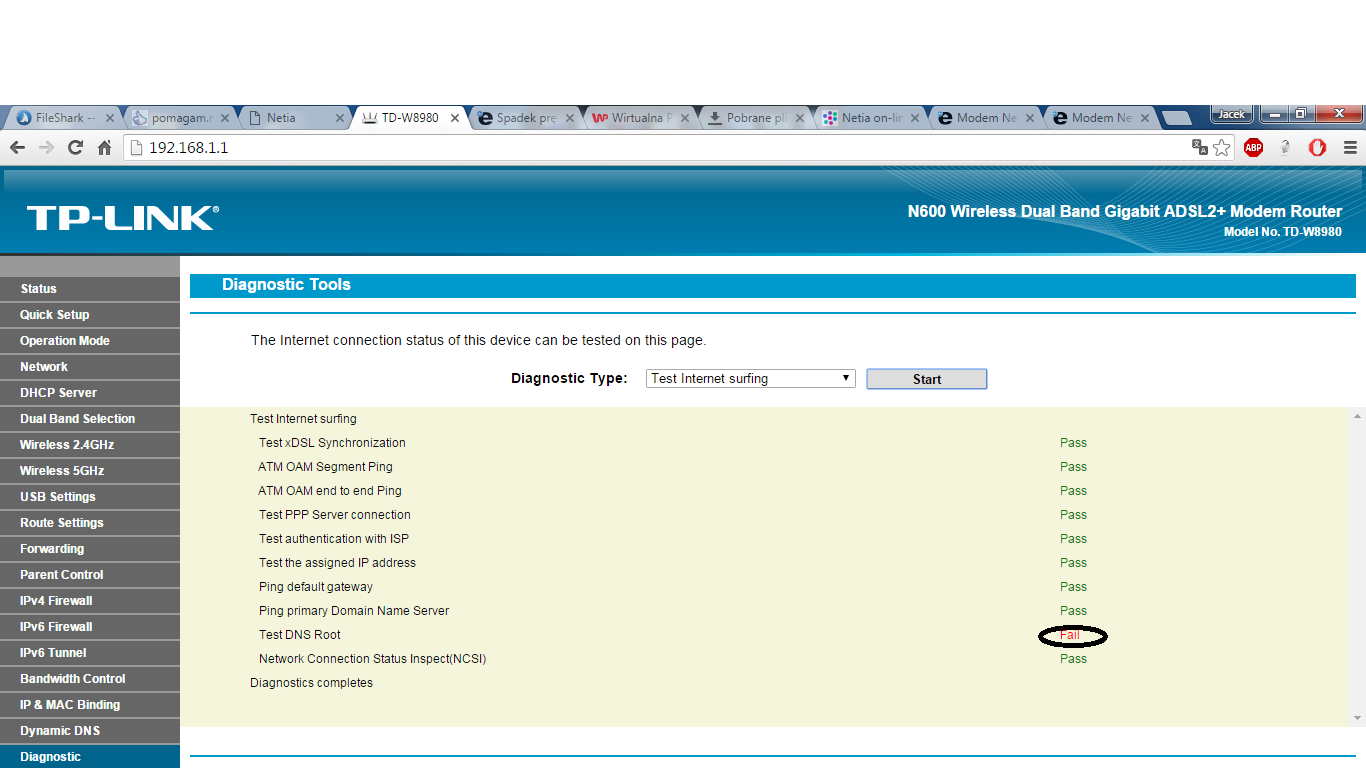Close the Netia on-line tab
The width and height of the screenshot is (1366, 768).
click(915, 118)
